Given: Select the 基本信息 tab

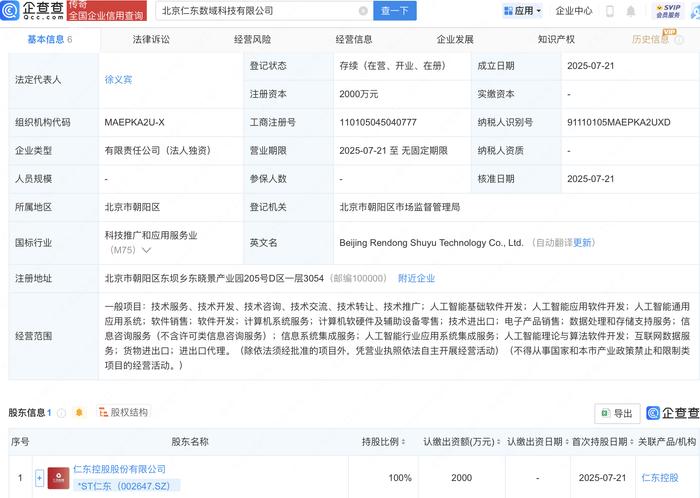Looking at the screenshot, I should click(x=50, y=39).
